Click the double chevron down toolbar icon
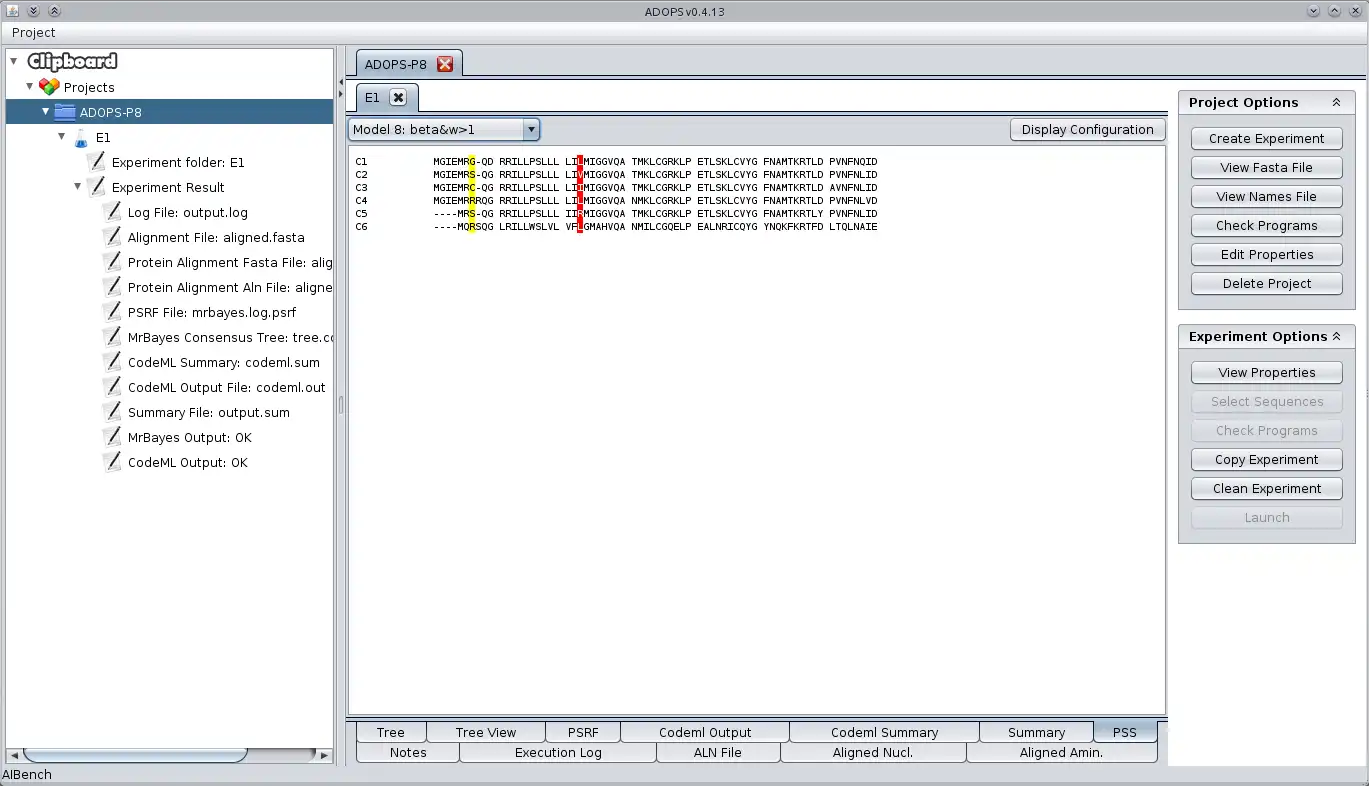1369x786 pixels. tap(31, 10)
